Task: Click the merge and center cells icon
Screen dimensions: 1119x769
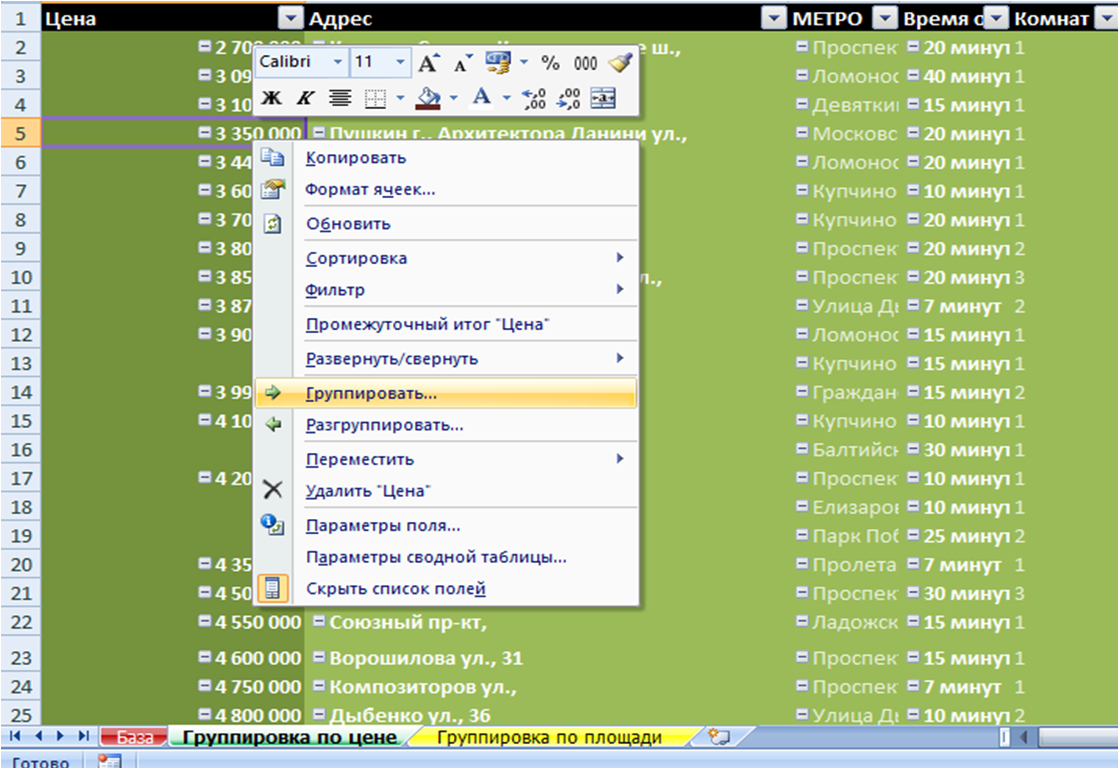Action: tap(603, 97)
